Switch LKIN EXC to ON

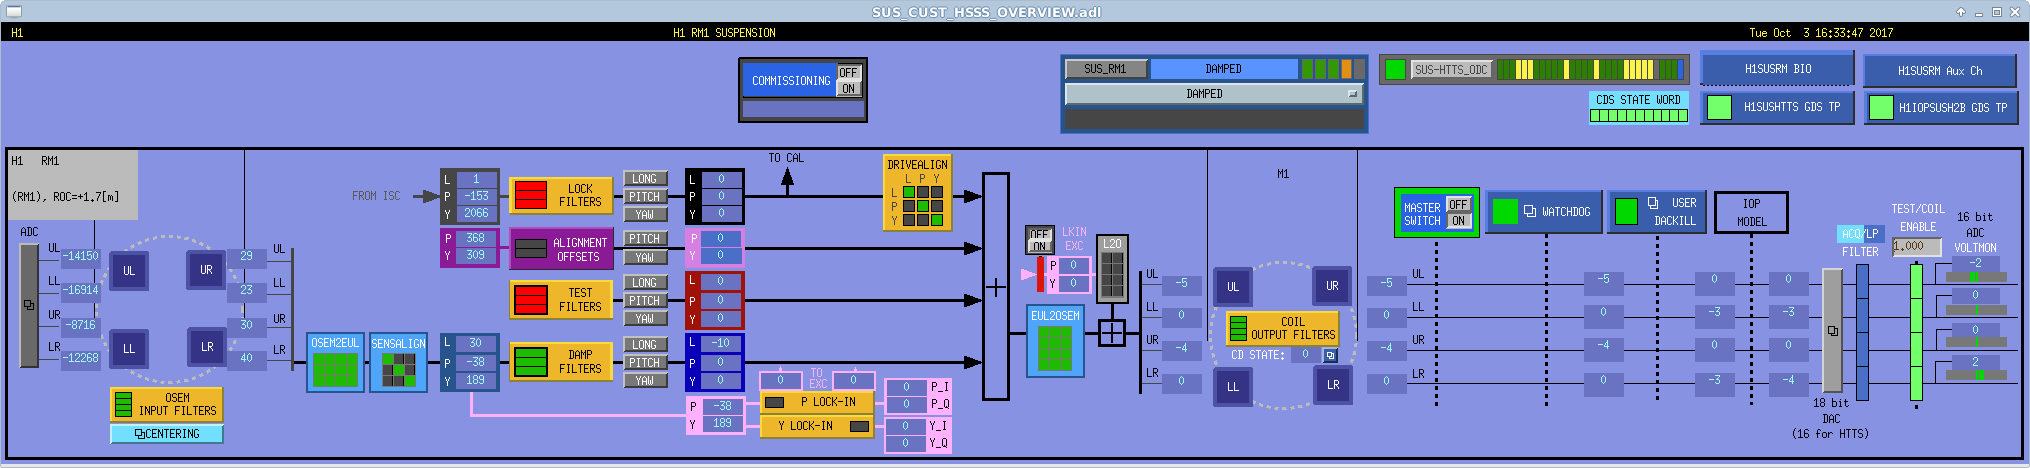click(1040, 246)
